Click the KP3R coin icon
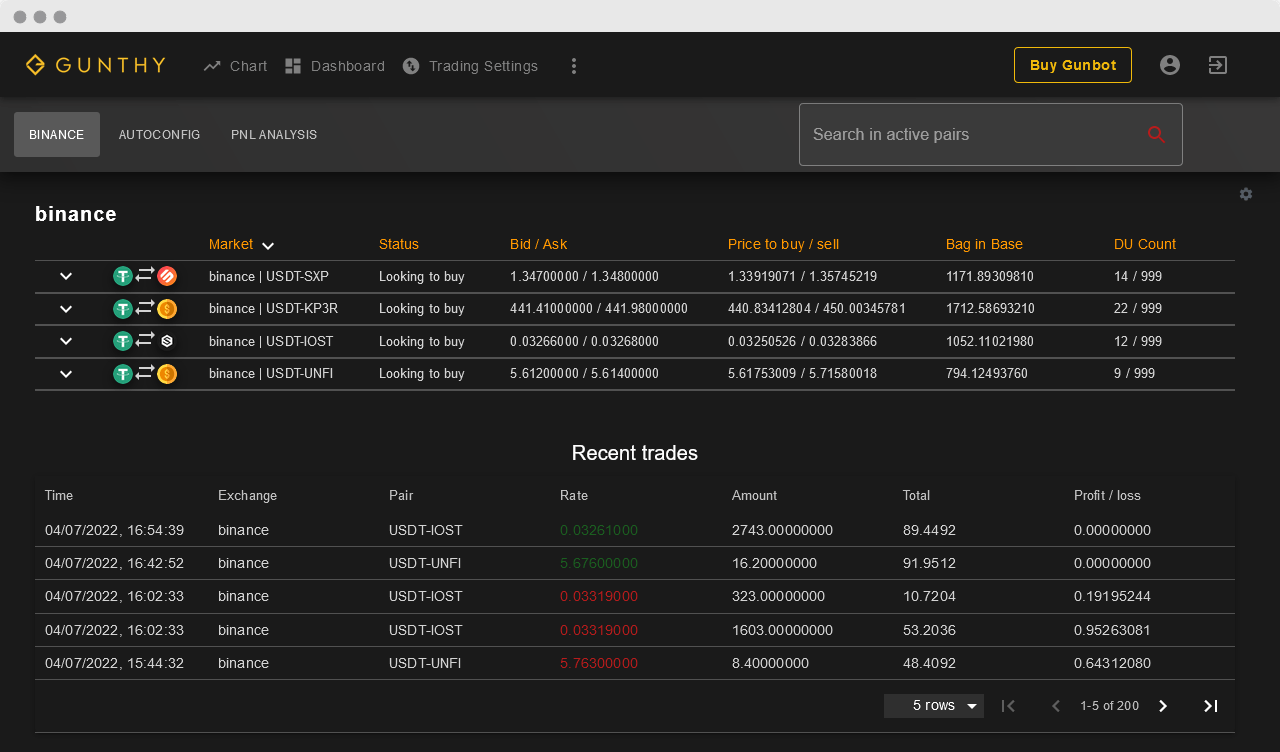This screenshot has height=752, width=1280. [x=167, y=309]
